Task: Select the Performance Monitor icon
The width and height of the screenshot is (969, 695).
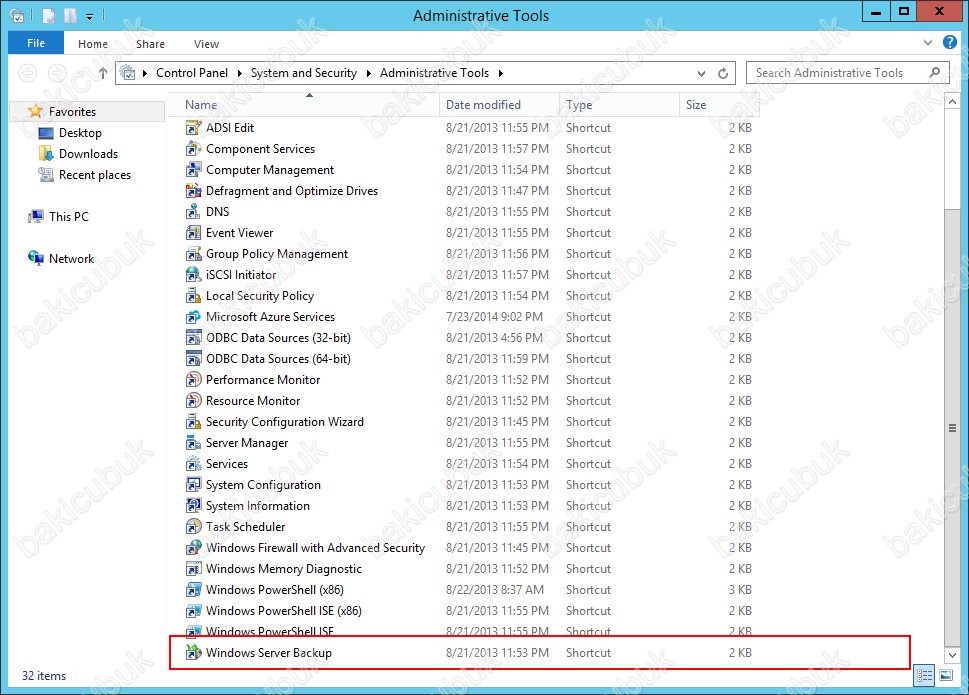Action: (x=193, y=380)
